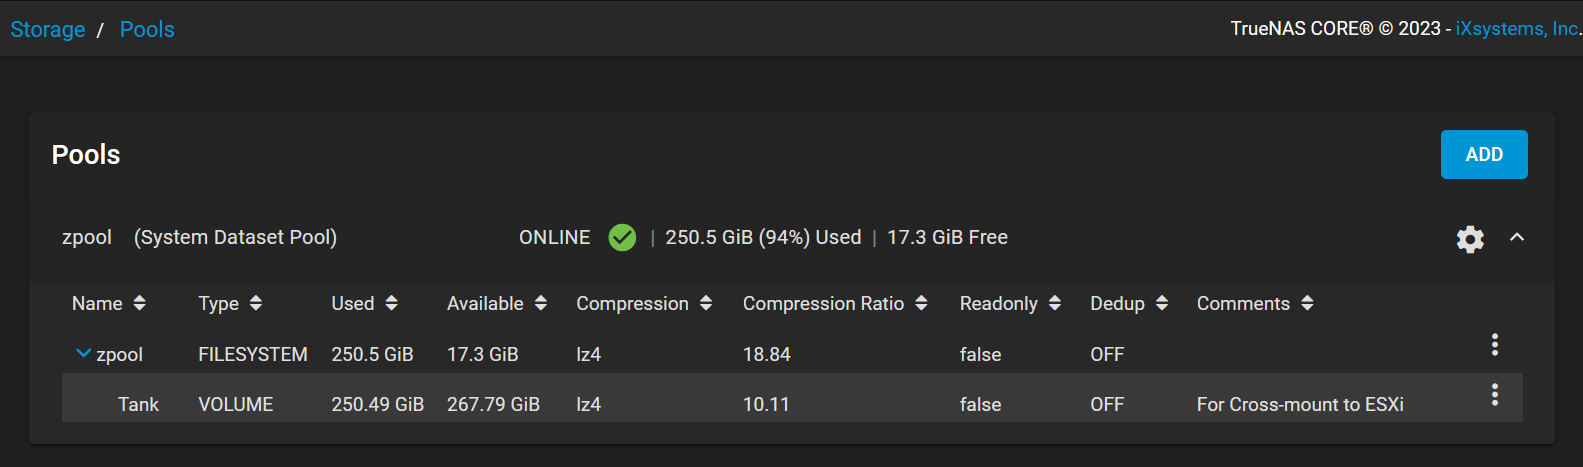Open actions menu for Tank volume
The image size is (1583, 467).
[x=1494, y=395]
